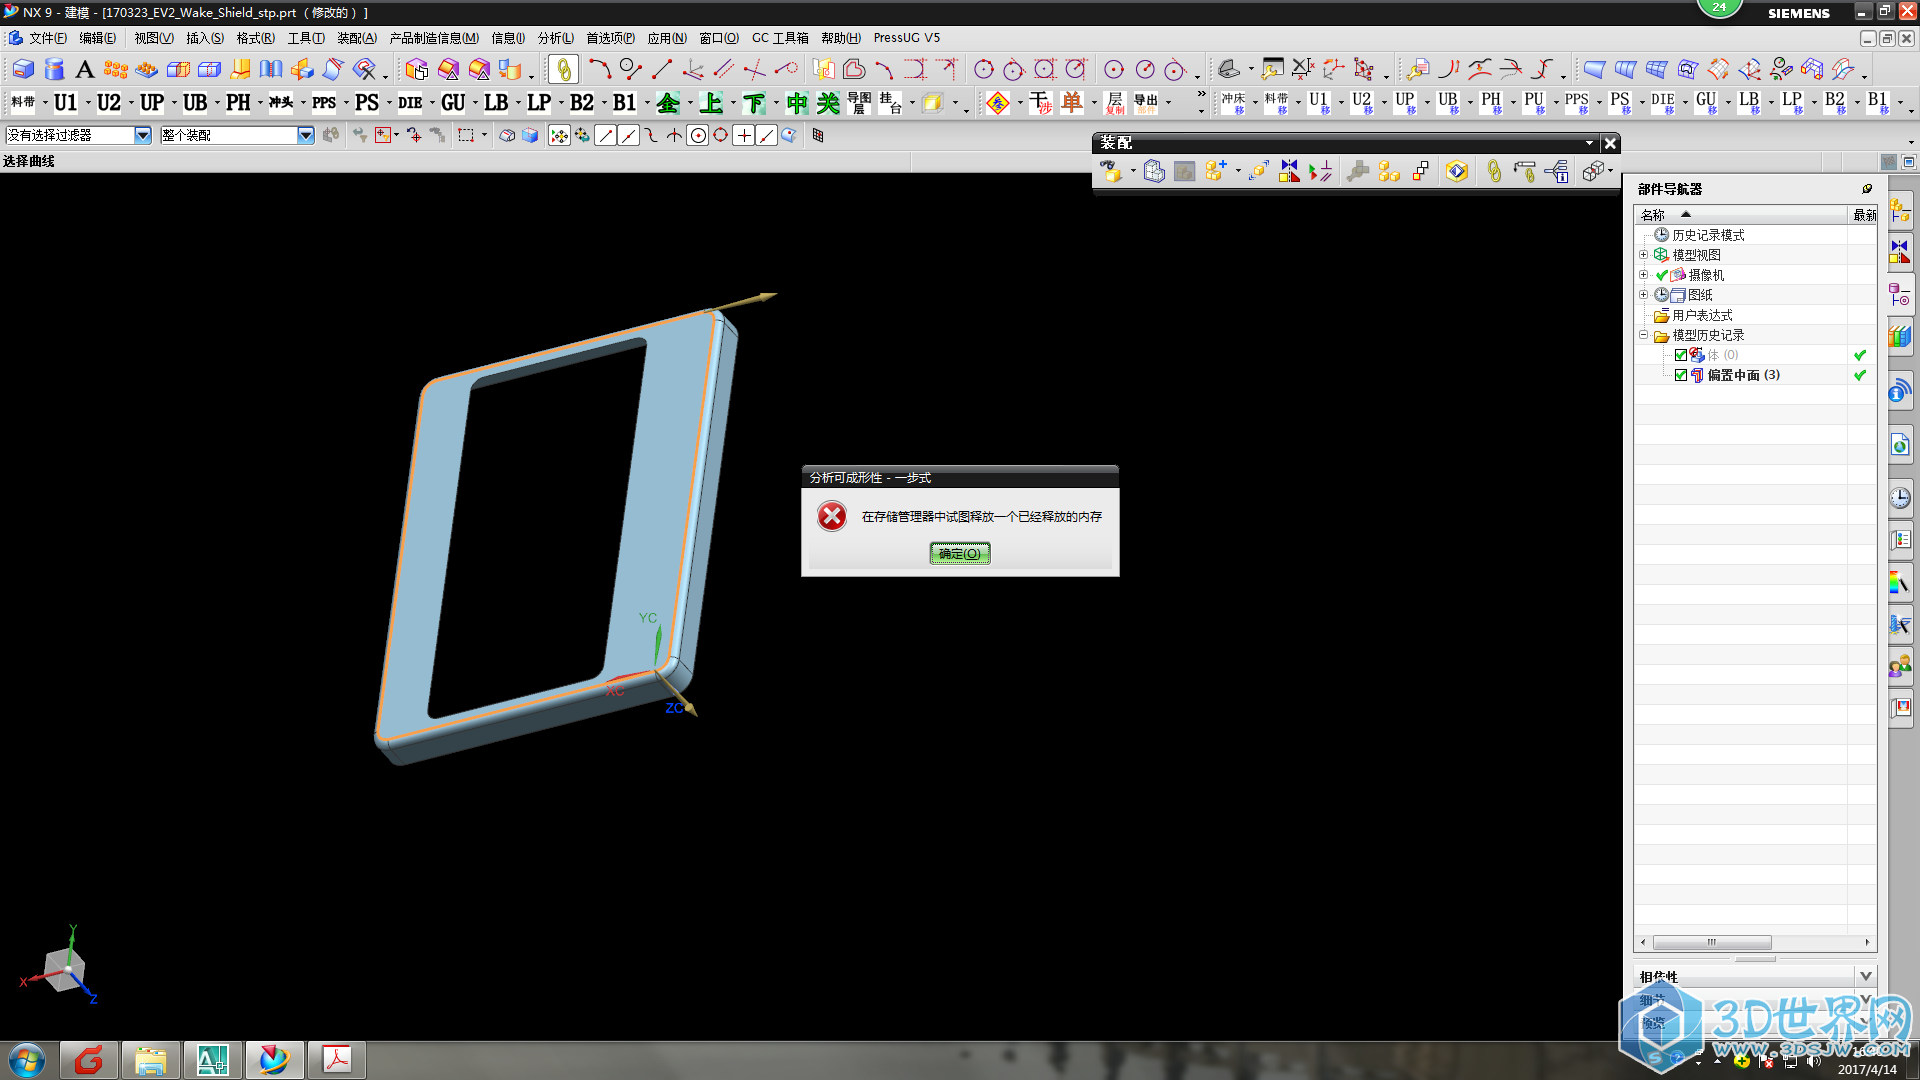1920x1080 pixels.
Task: Click the arc curve tool icon
Action: click(598, 69)
